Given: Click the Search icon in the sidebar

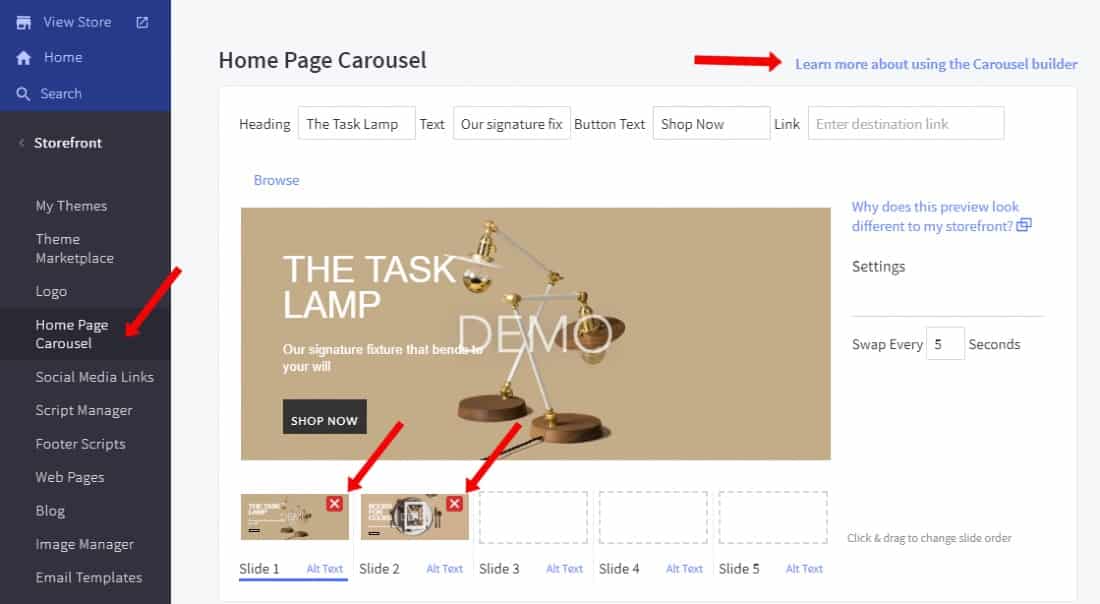Looking at the screenshot, I should click(22, 92).
